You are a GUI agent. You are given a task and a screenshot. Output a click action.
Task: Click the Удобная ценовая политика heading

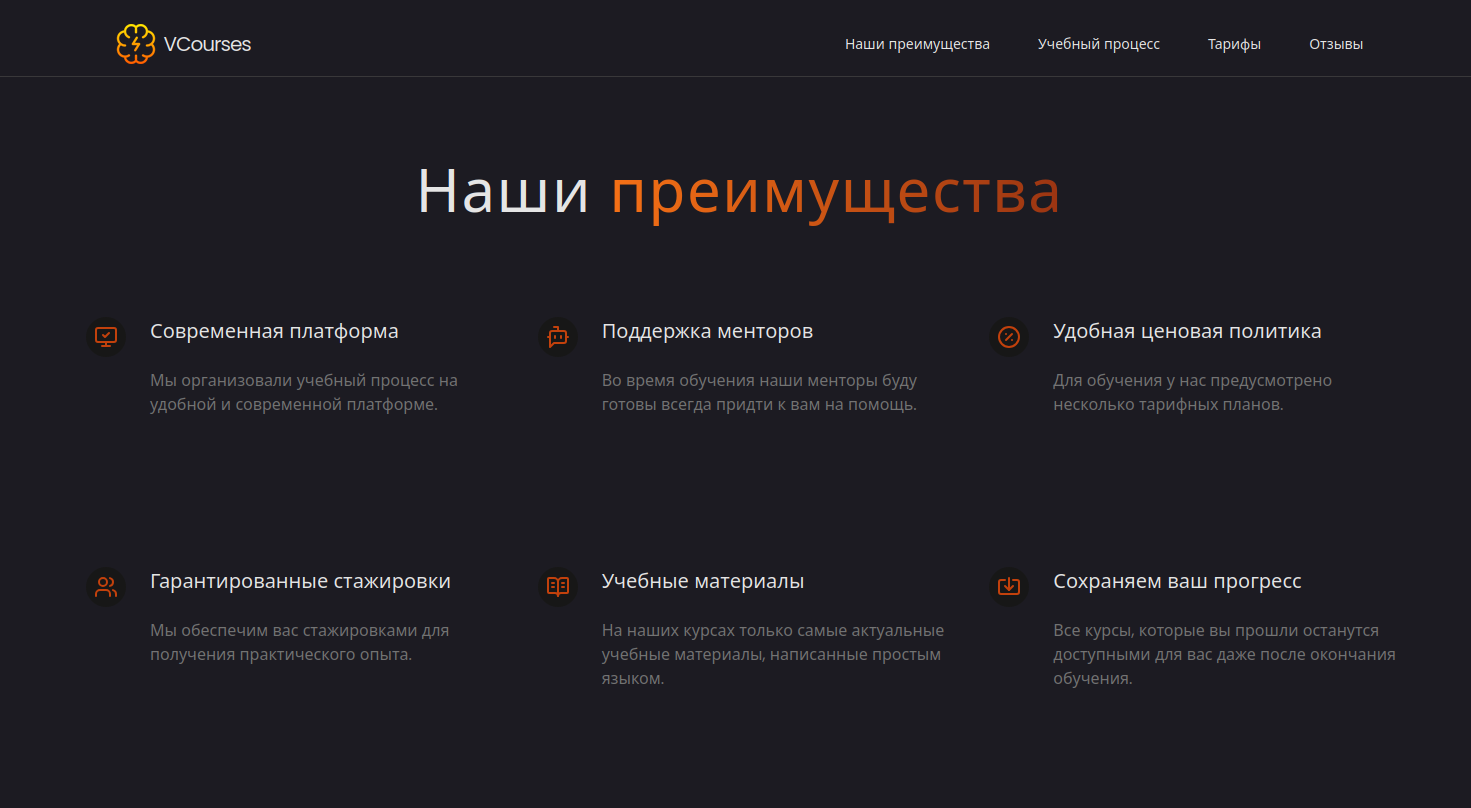tap(1187, 331)
